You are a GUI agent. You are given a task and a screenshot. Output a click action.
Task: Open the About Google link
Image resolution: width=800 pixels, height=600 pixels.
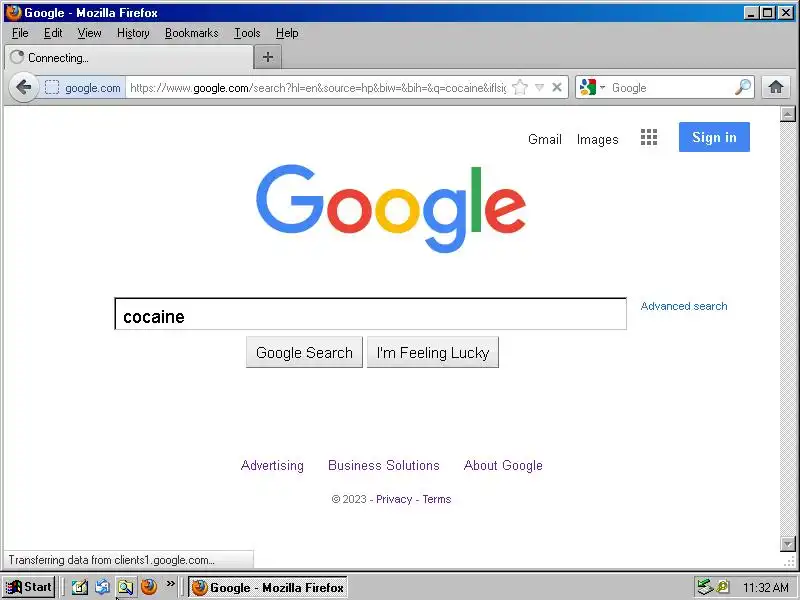[503, 465]
